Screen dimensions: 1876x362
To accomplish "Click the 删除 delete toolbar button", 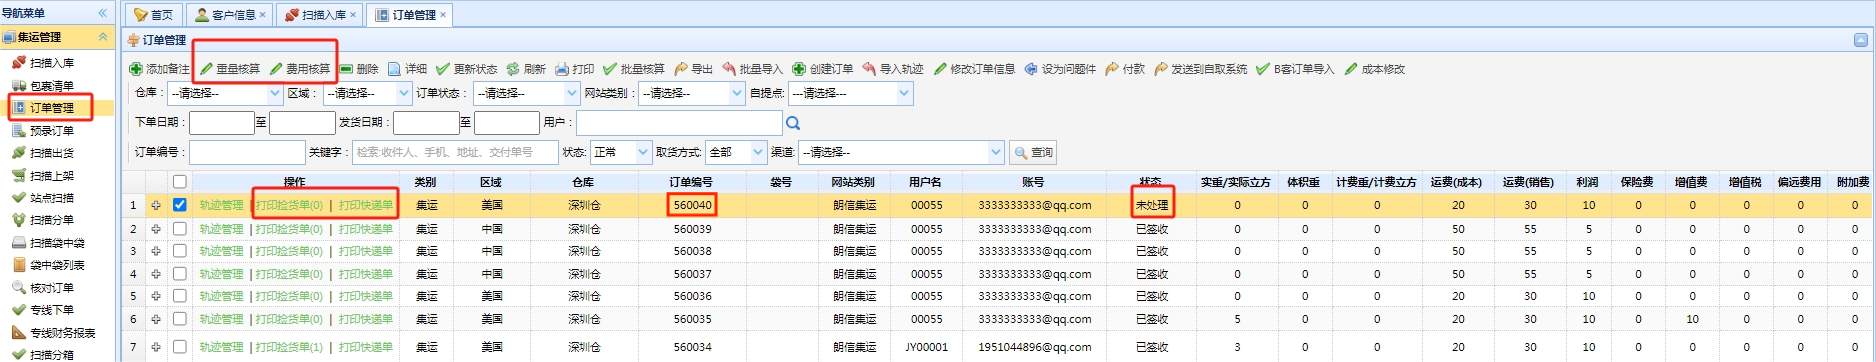I will (x=359, y=69).
